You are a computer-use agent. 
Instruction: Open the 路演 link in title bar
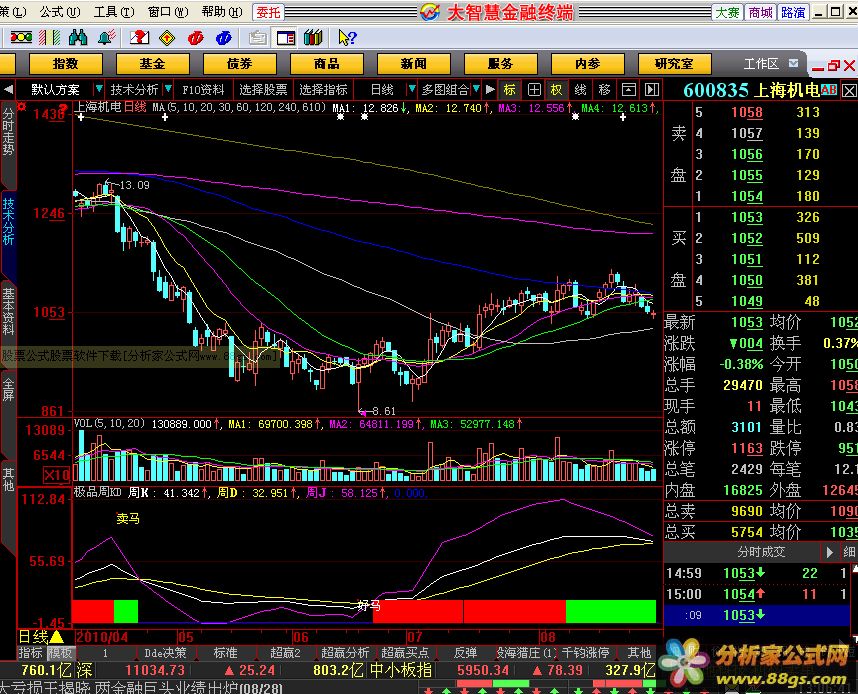pyautogui.click(x=793, y=12)
